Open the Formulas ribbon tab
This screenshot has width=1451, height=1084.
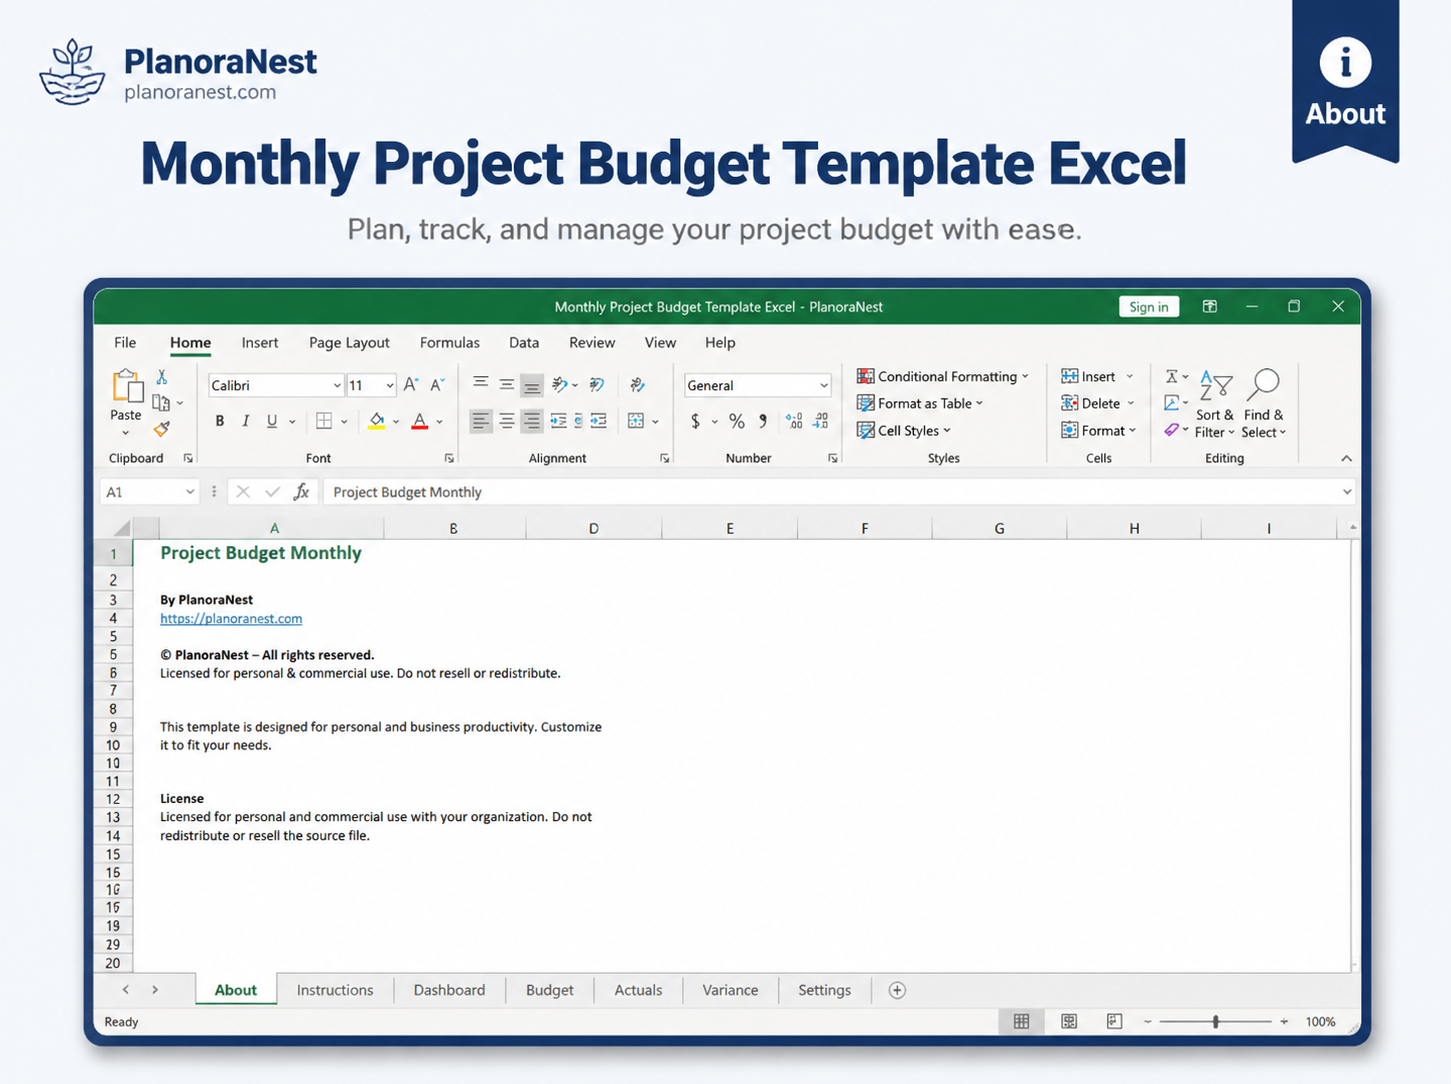(450, 342)
